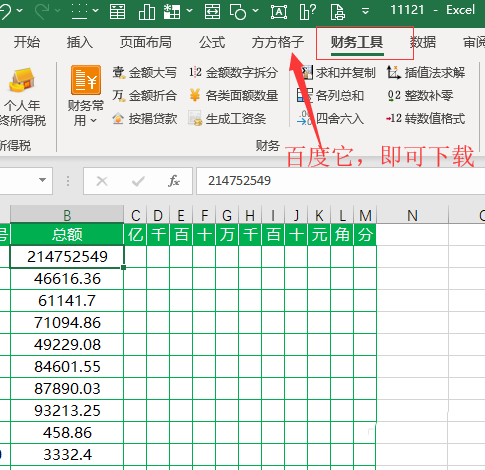Click the Cancel X button in the formula bar
The width and height of the screenshot is (485, 470).
[x=102, y=181]
